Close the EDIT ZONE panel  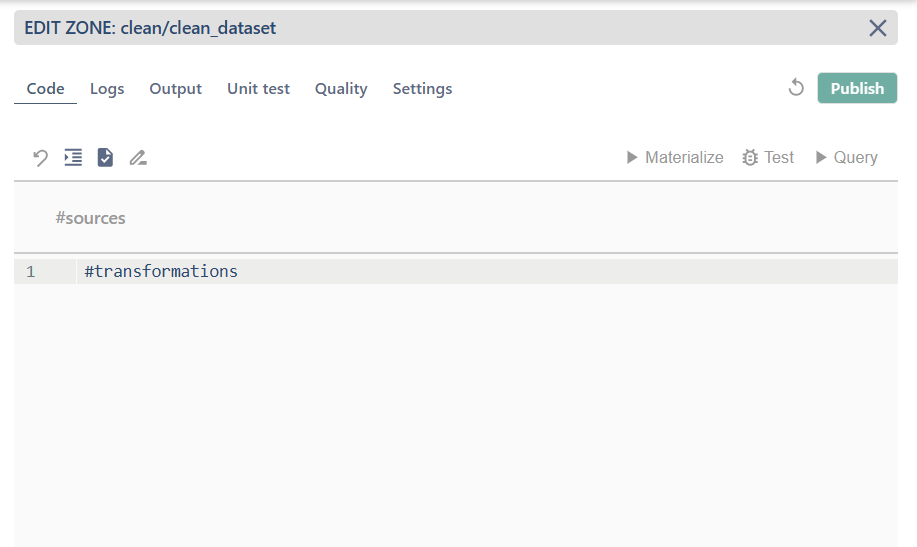pos(877,27)
